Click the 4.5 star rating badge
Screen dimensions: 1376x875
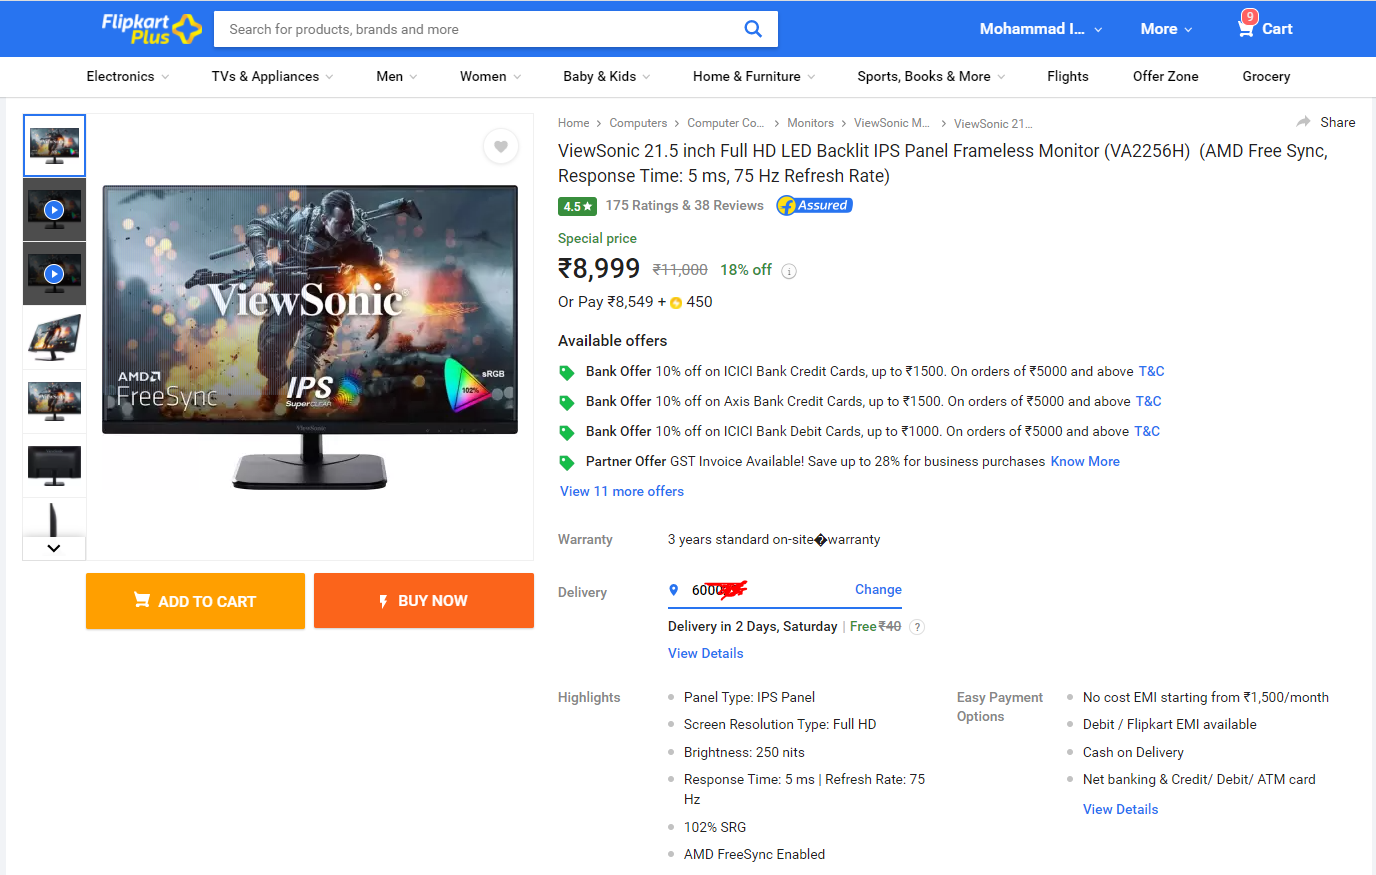577,206
